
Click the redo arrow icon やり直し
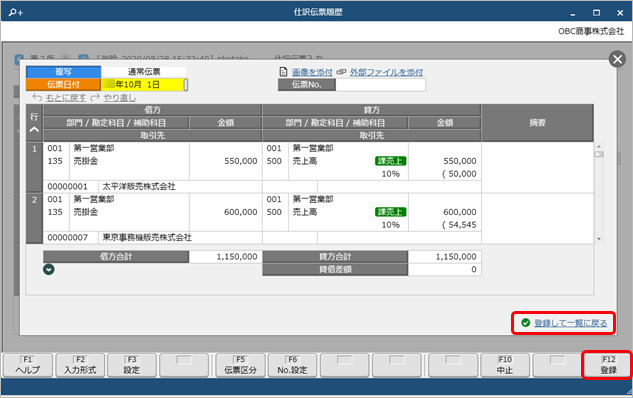[x=95, y=97]
